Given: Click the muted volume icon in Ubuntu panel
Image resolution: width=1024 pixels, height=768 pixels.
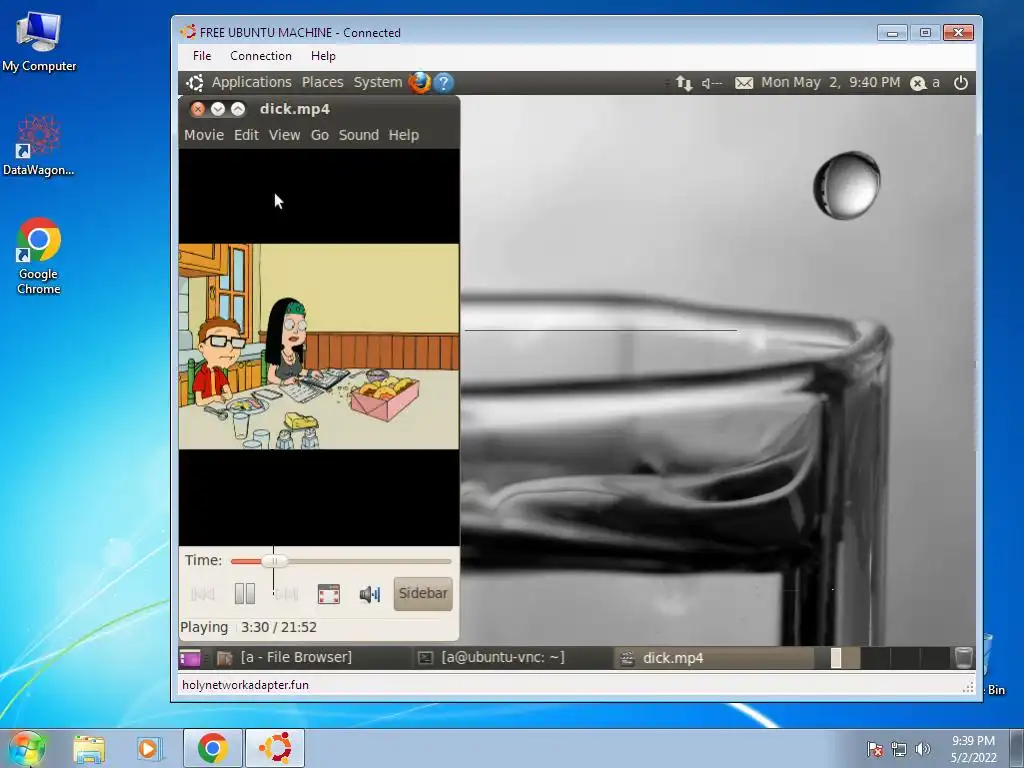Looking at the screenshot, I should click(712, 83).
